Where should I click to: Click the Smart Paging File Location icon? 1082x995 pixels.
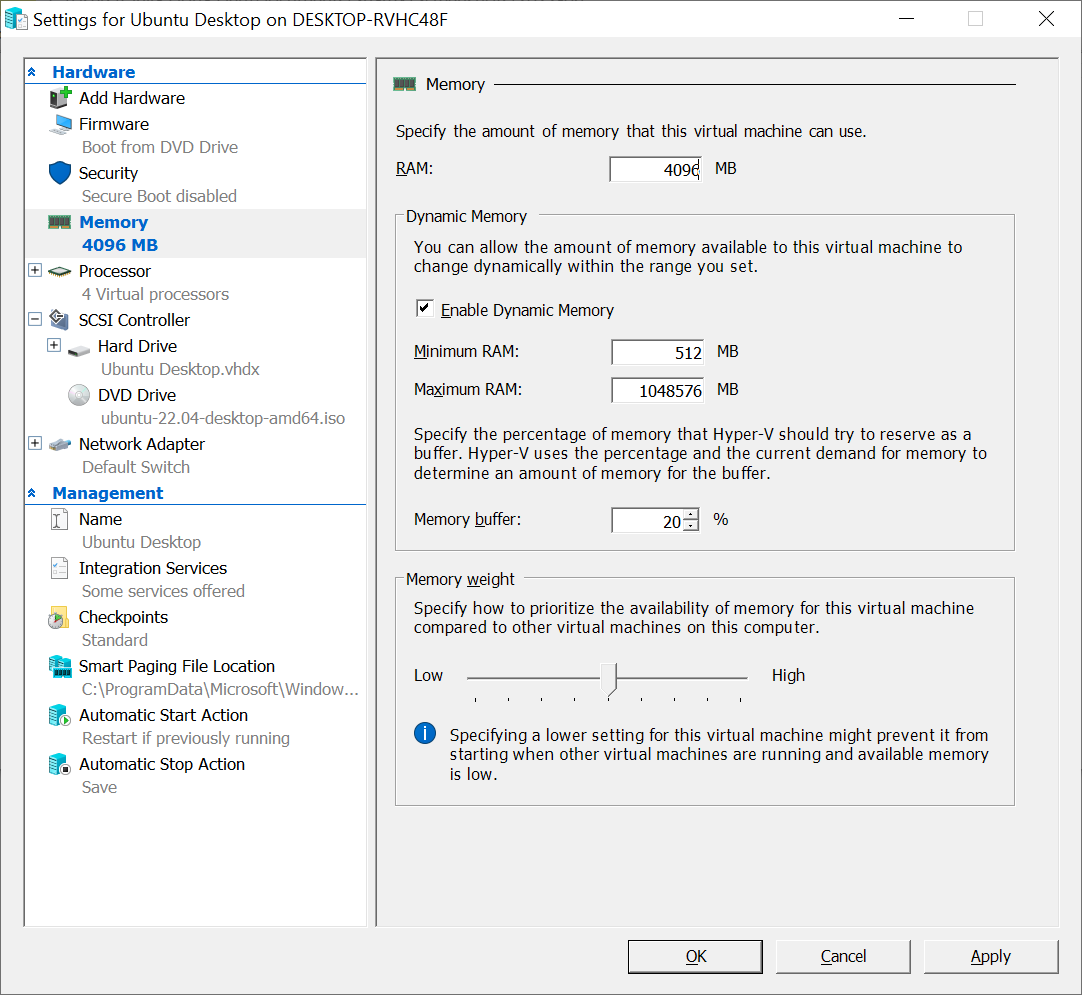60,667
